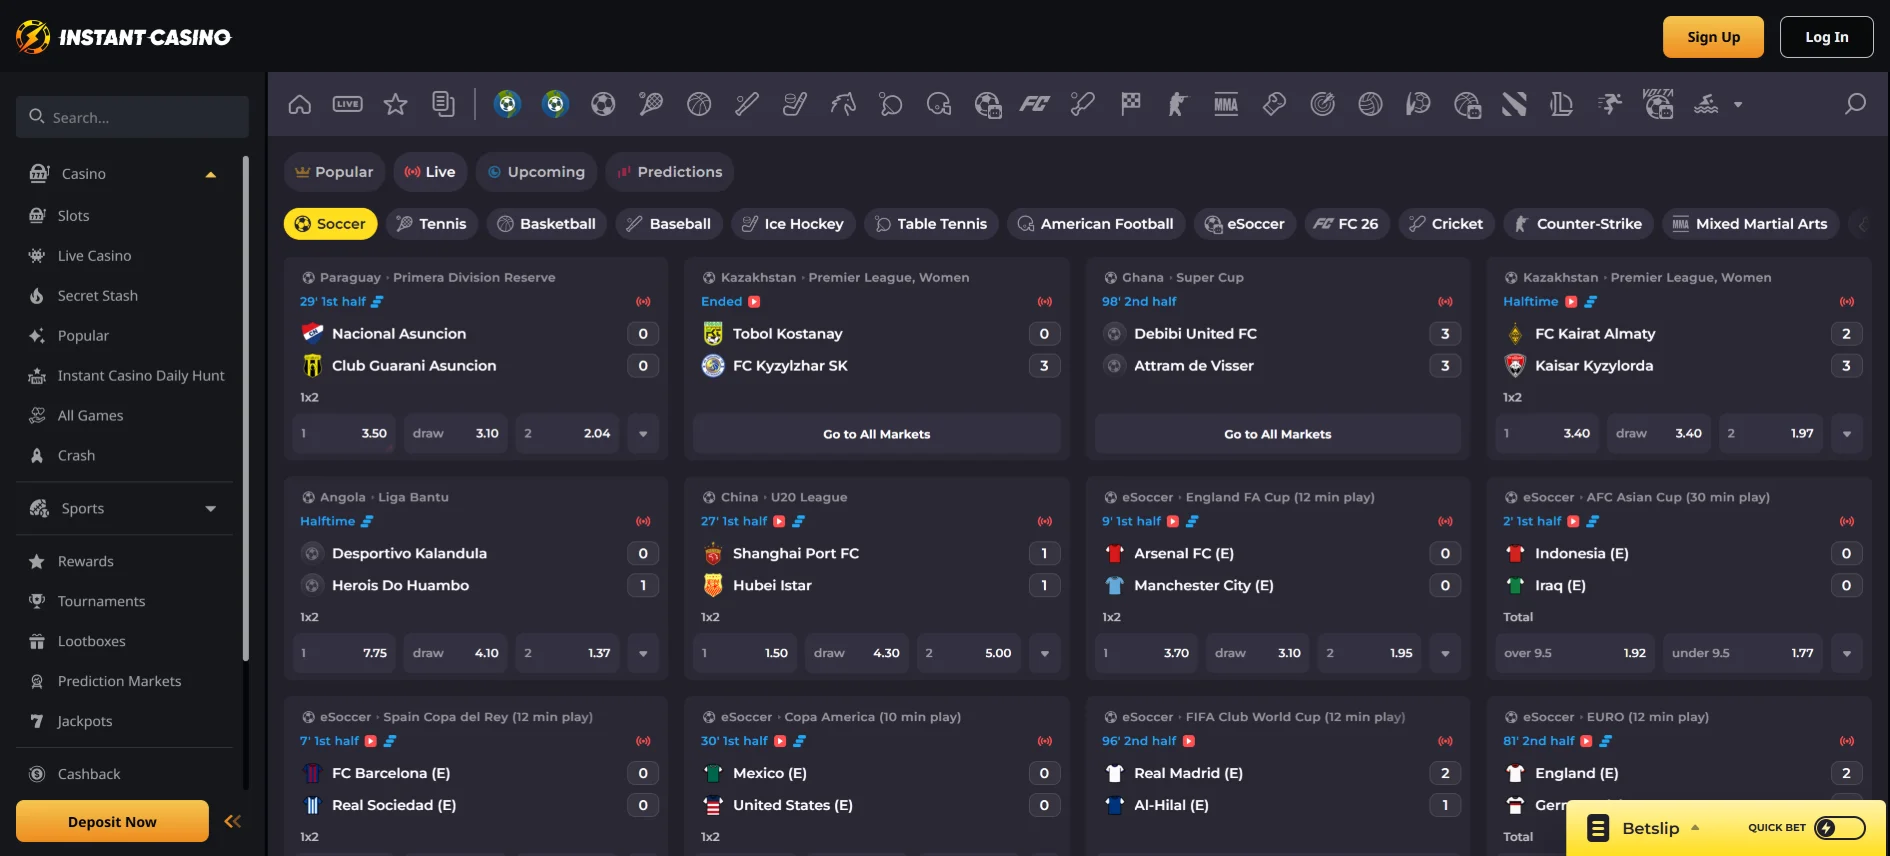This screenshot has width=1890, height=856.
Task: Open sportsbook search magnifier icon
Action: pos(1855,104)
